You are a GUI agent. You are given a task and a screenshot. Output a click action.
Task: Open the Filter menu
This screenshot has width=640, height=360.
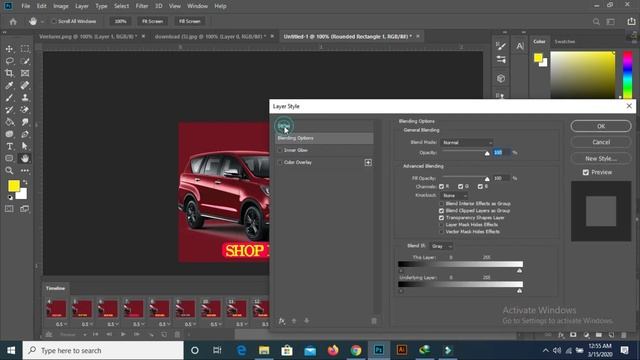click(x=142, y=6)
